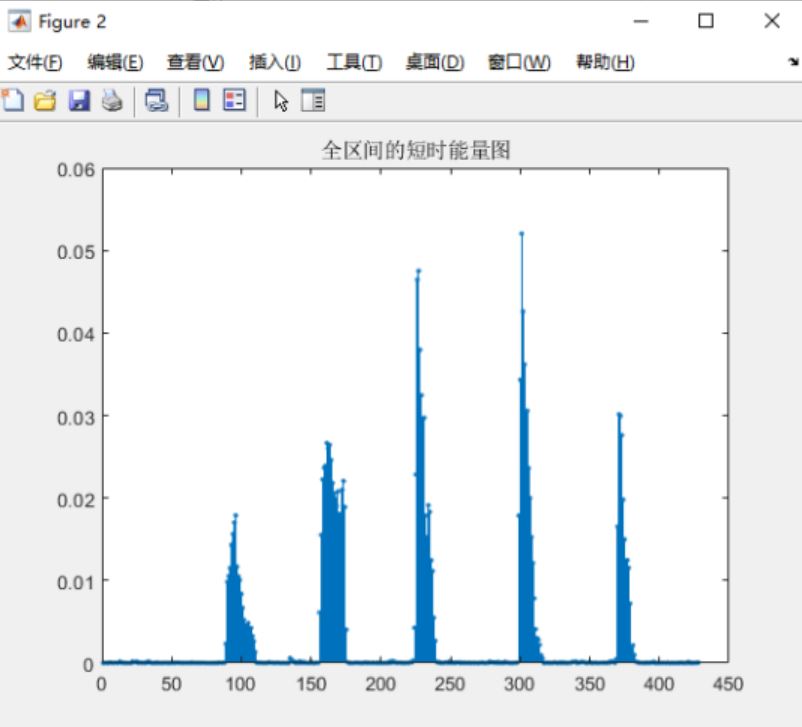Click the x-axis label 100
This screenshot has width=802, height=727.
pyautogui.click(x=240, y=684)
